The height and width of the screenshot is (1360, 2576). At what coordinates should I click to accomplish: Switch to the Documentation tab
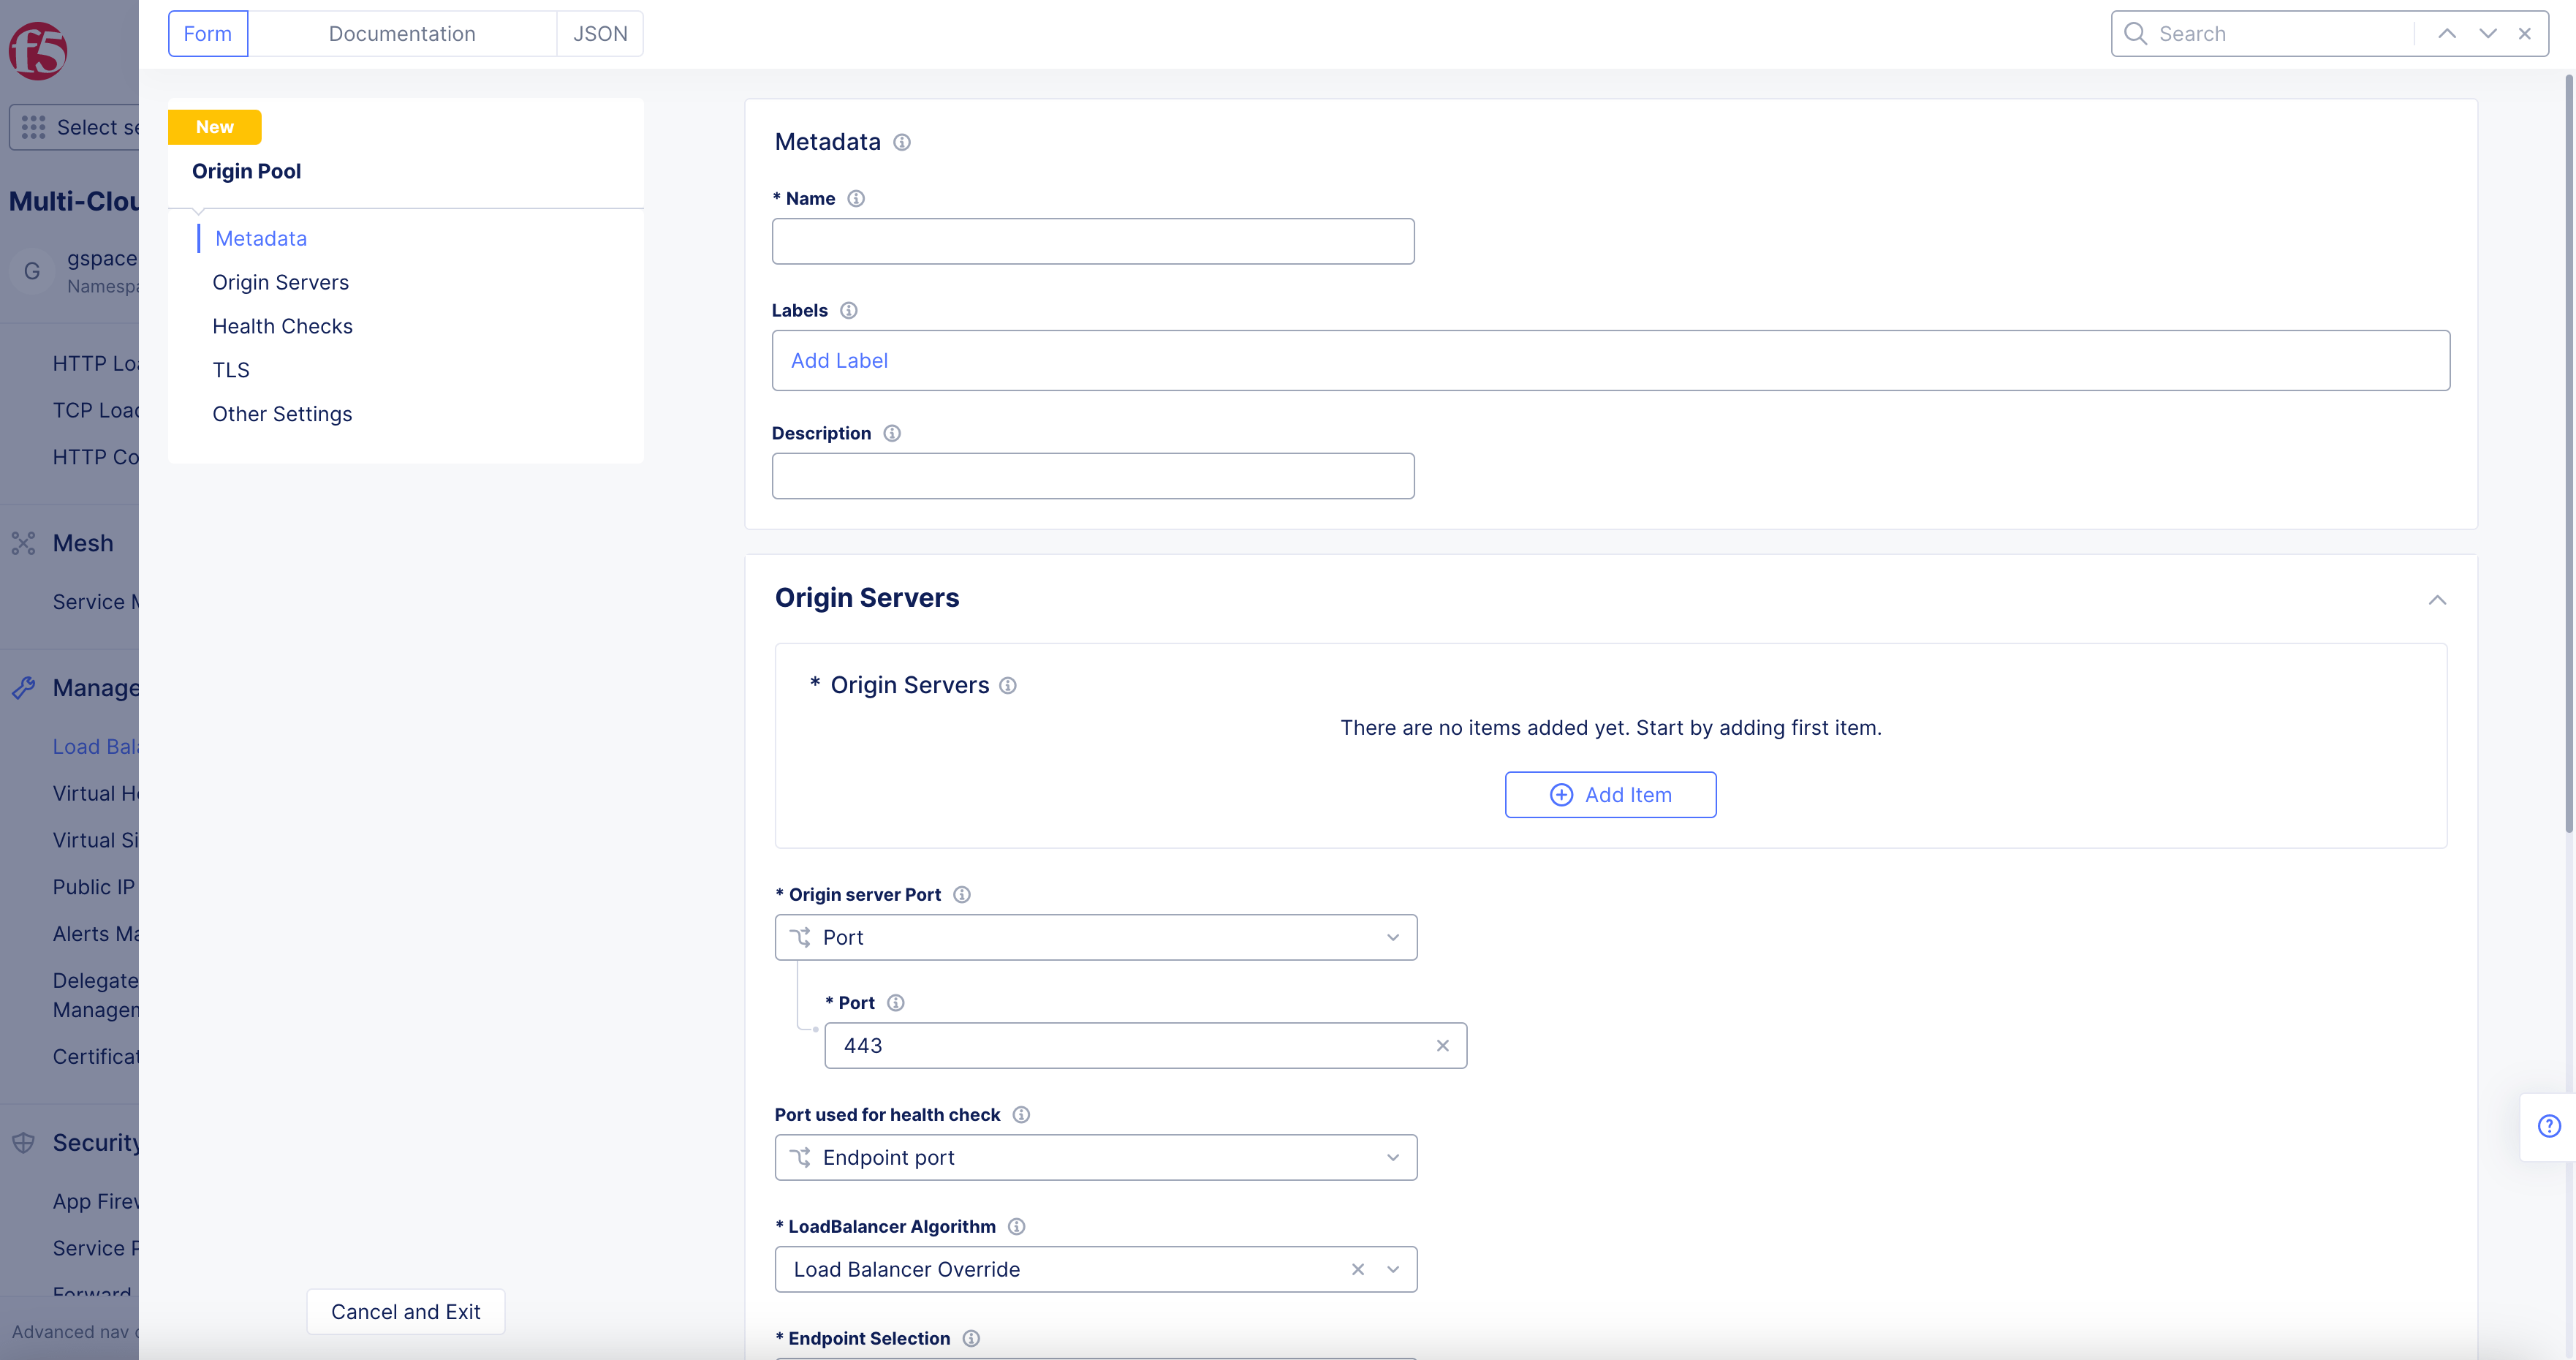click(402, 34)
